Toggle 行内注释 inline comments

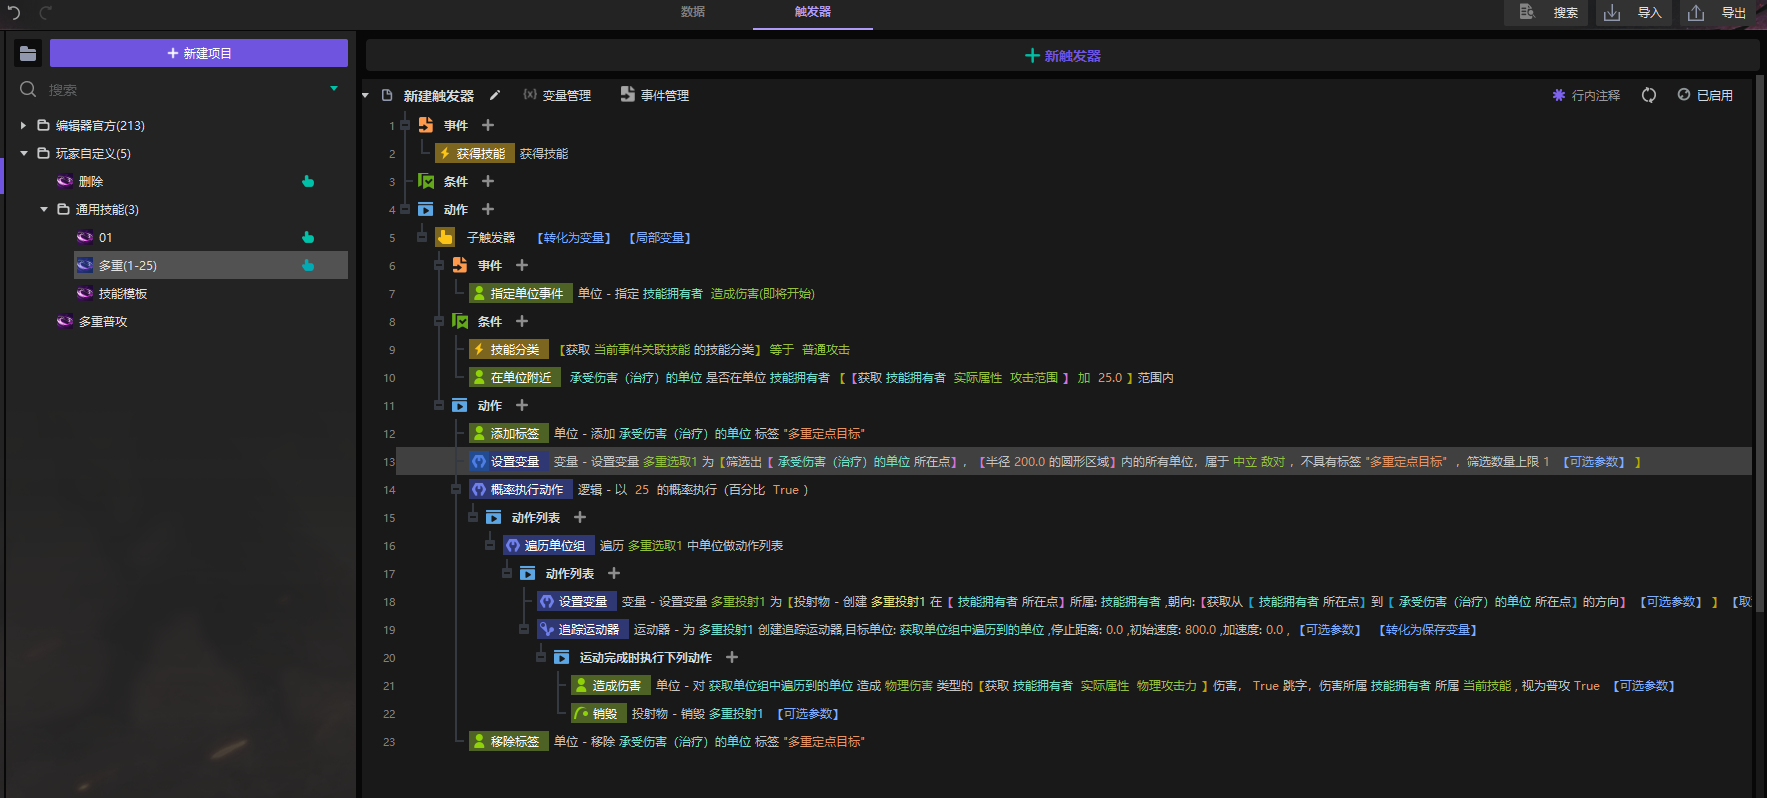1586,95
